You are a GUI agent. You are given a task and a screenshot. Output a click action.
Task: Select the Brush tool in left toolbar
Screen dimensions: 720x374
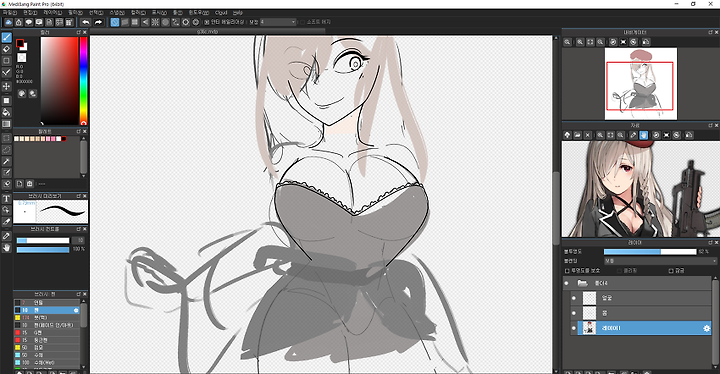click(x=6, y=37)
